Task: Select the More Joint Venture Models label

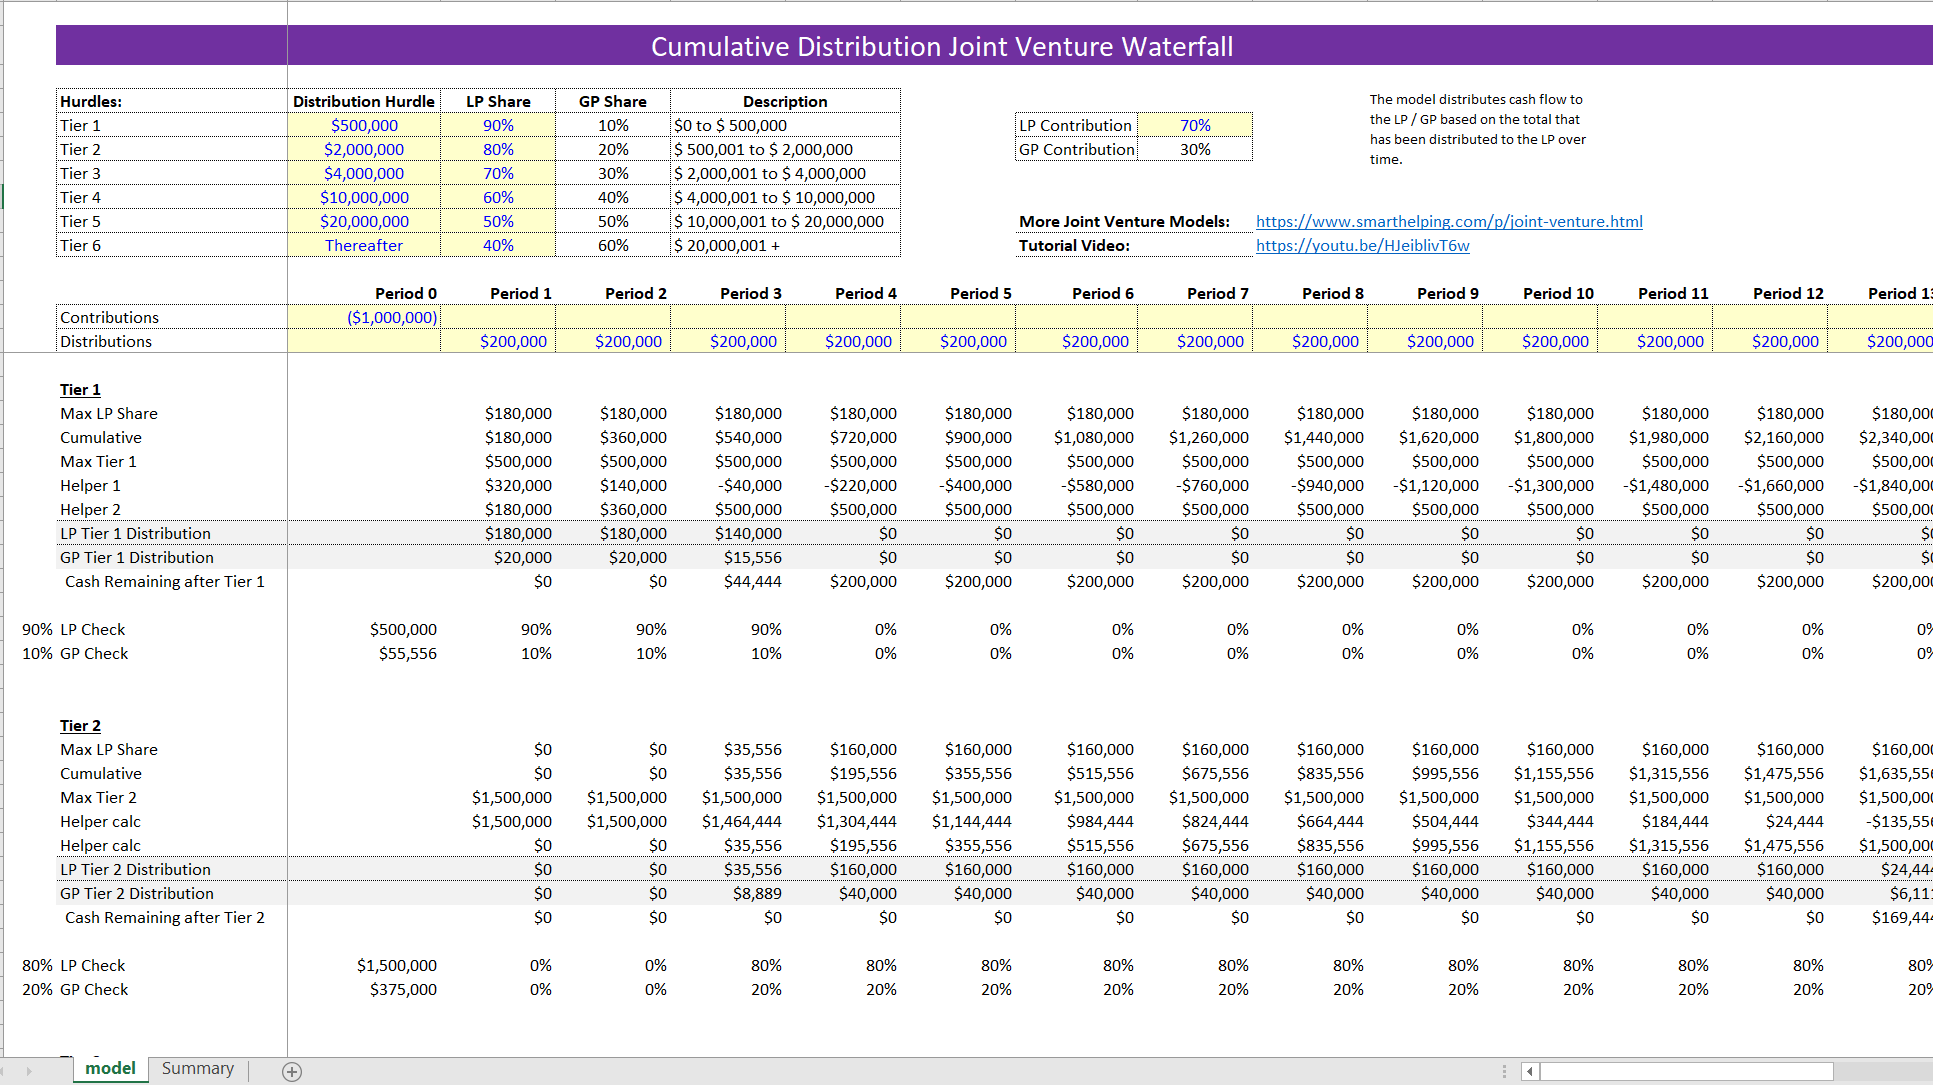Action: (x=1124, y=221)
